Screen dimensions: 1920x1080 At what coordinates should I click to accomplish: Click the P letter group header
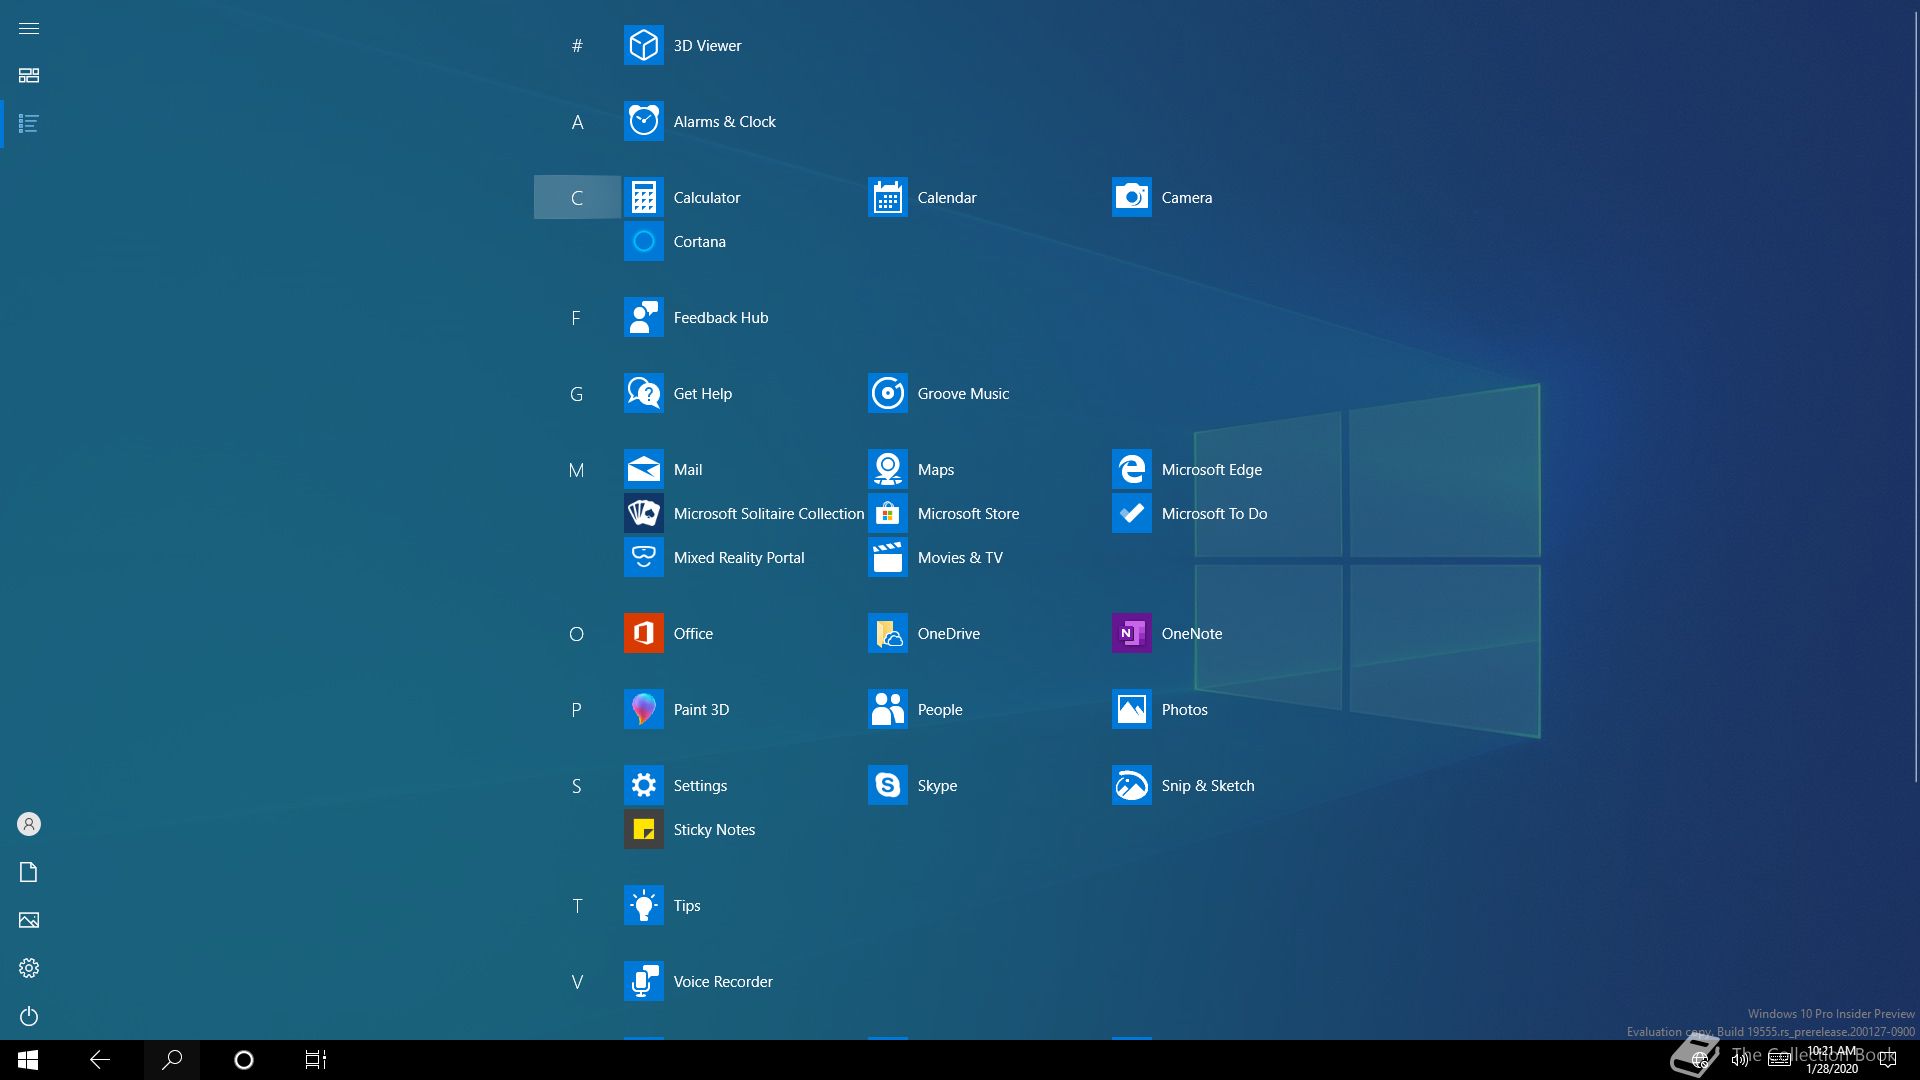[x=577, y=709]
